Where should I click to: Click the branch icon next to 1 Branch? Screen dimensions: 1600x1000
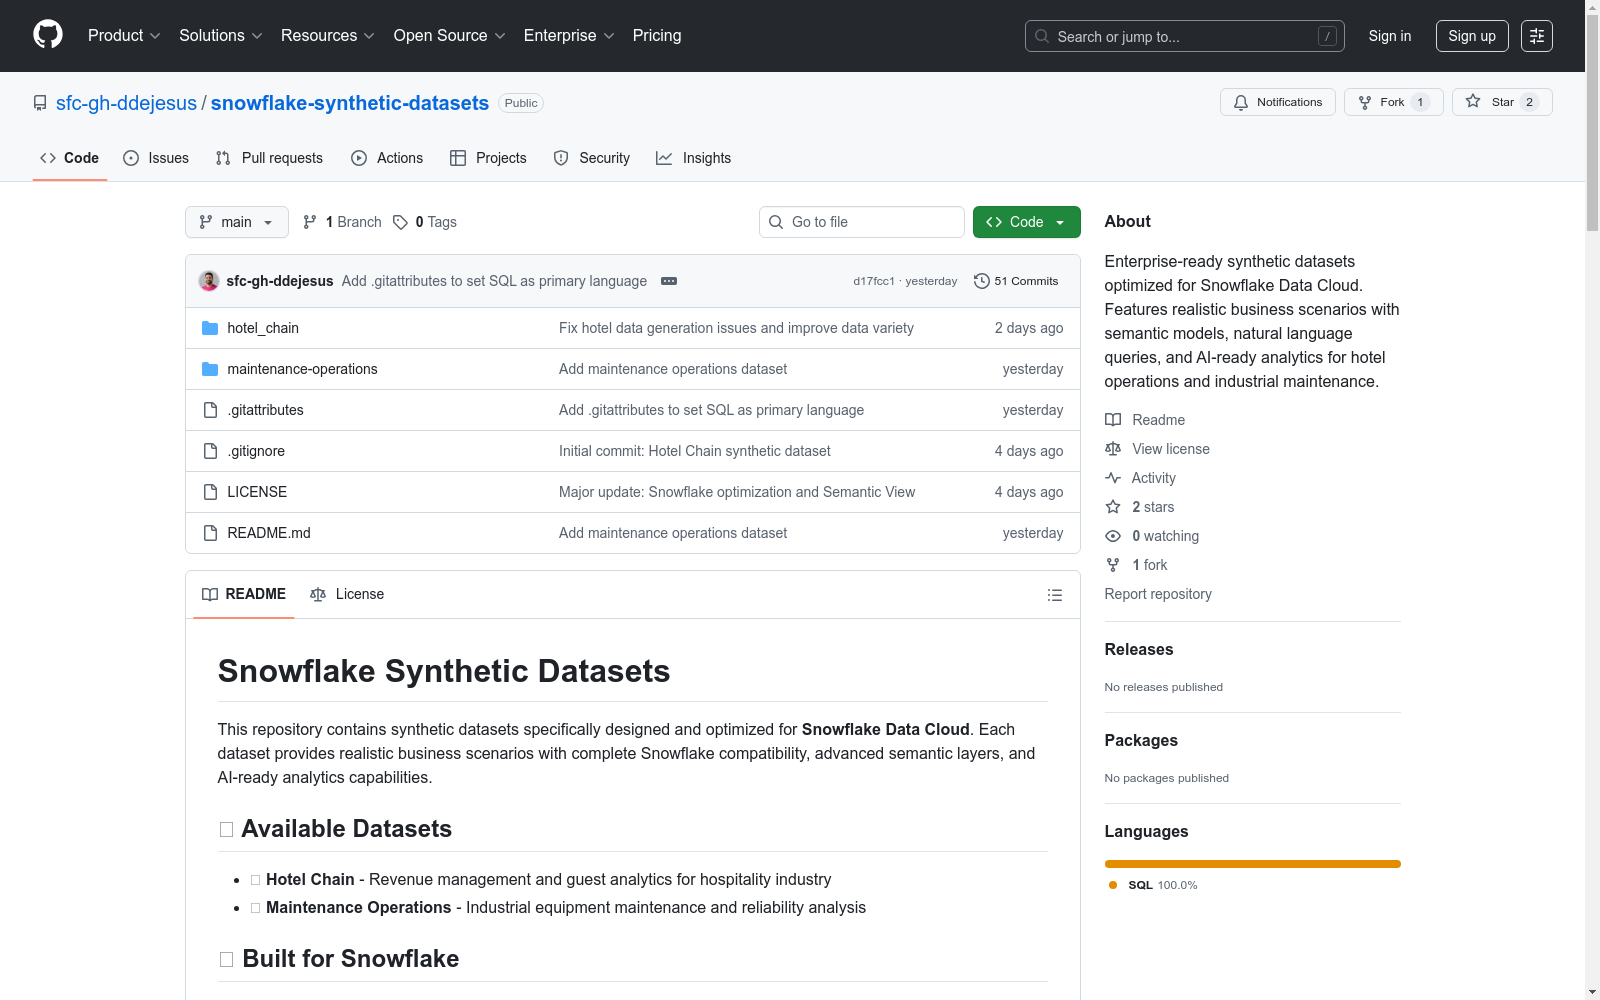(x=310, y=222)
